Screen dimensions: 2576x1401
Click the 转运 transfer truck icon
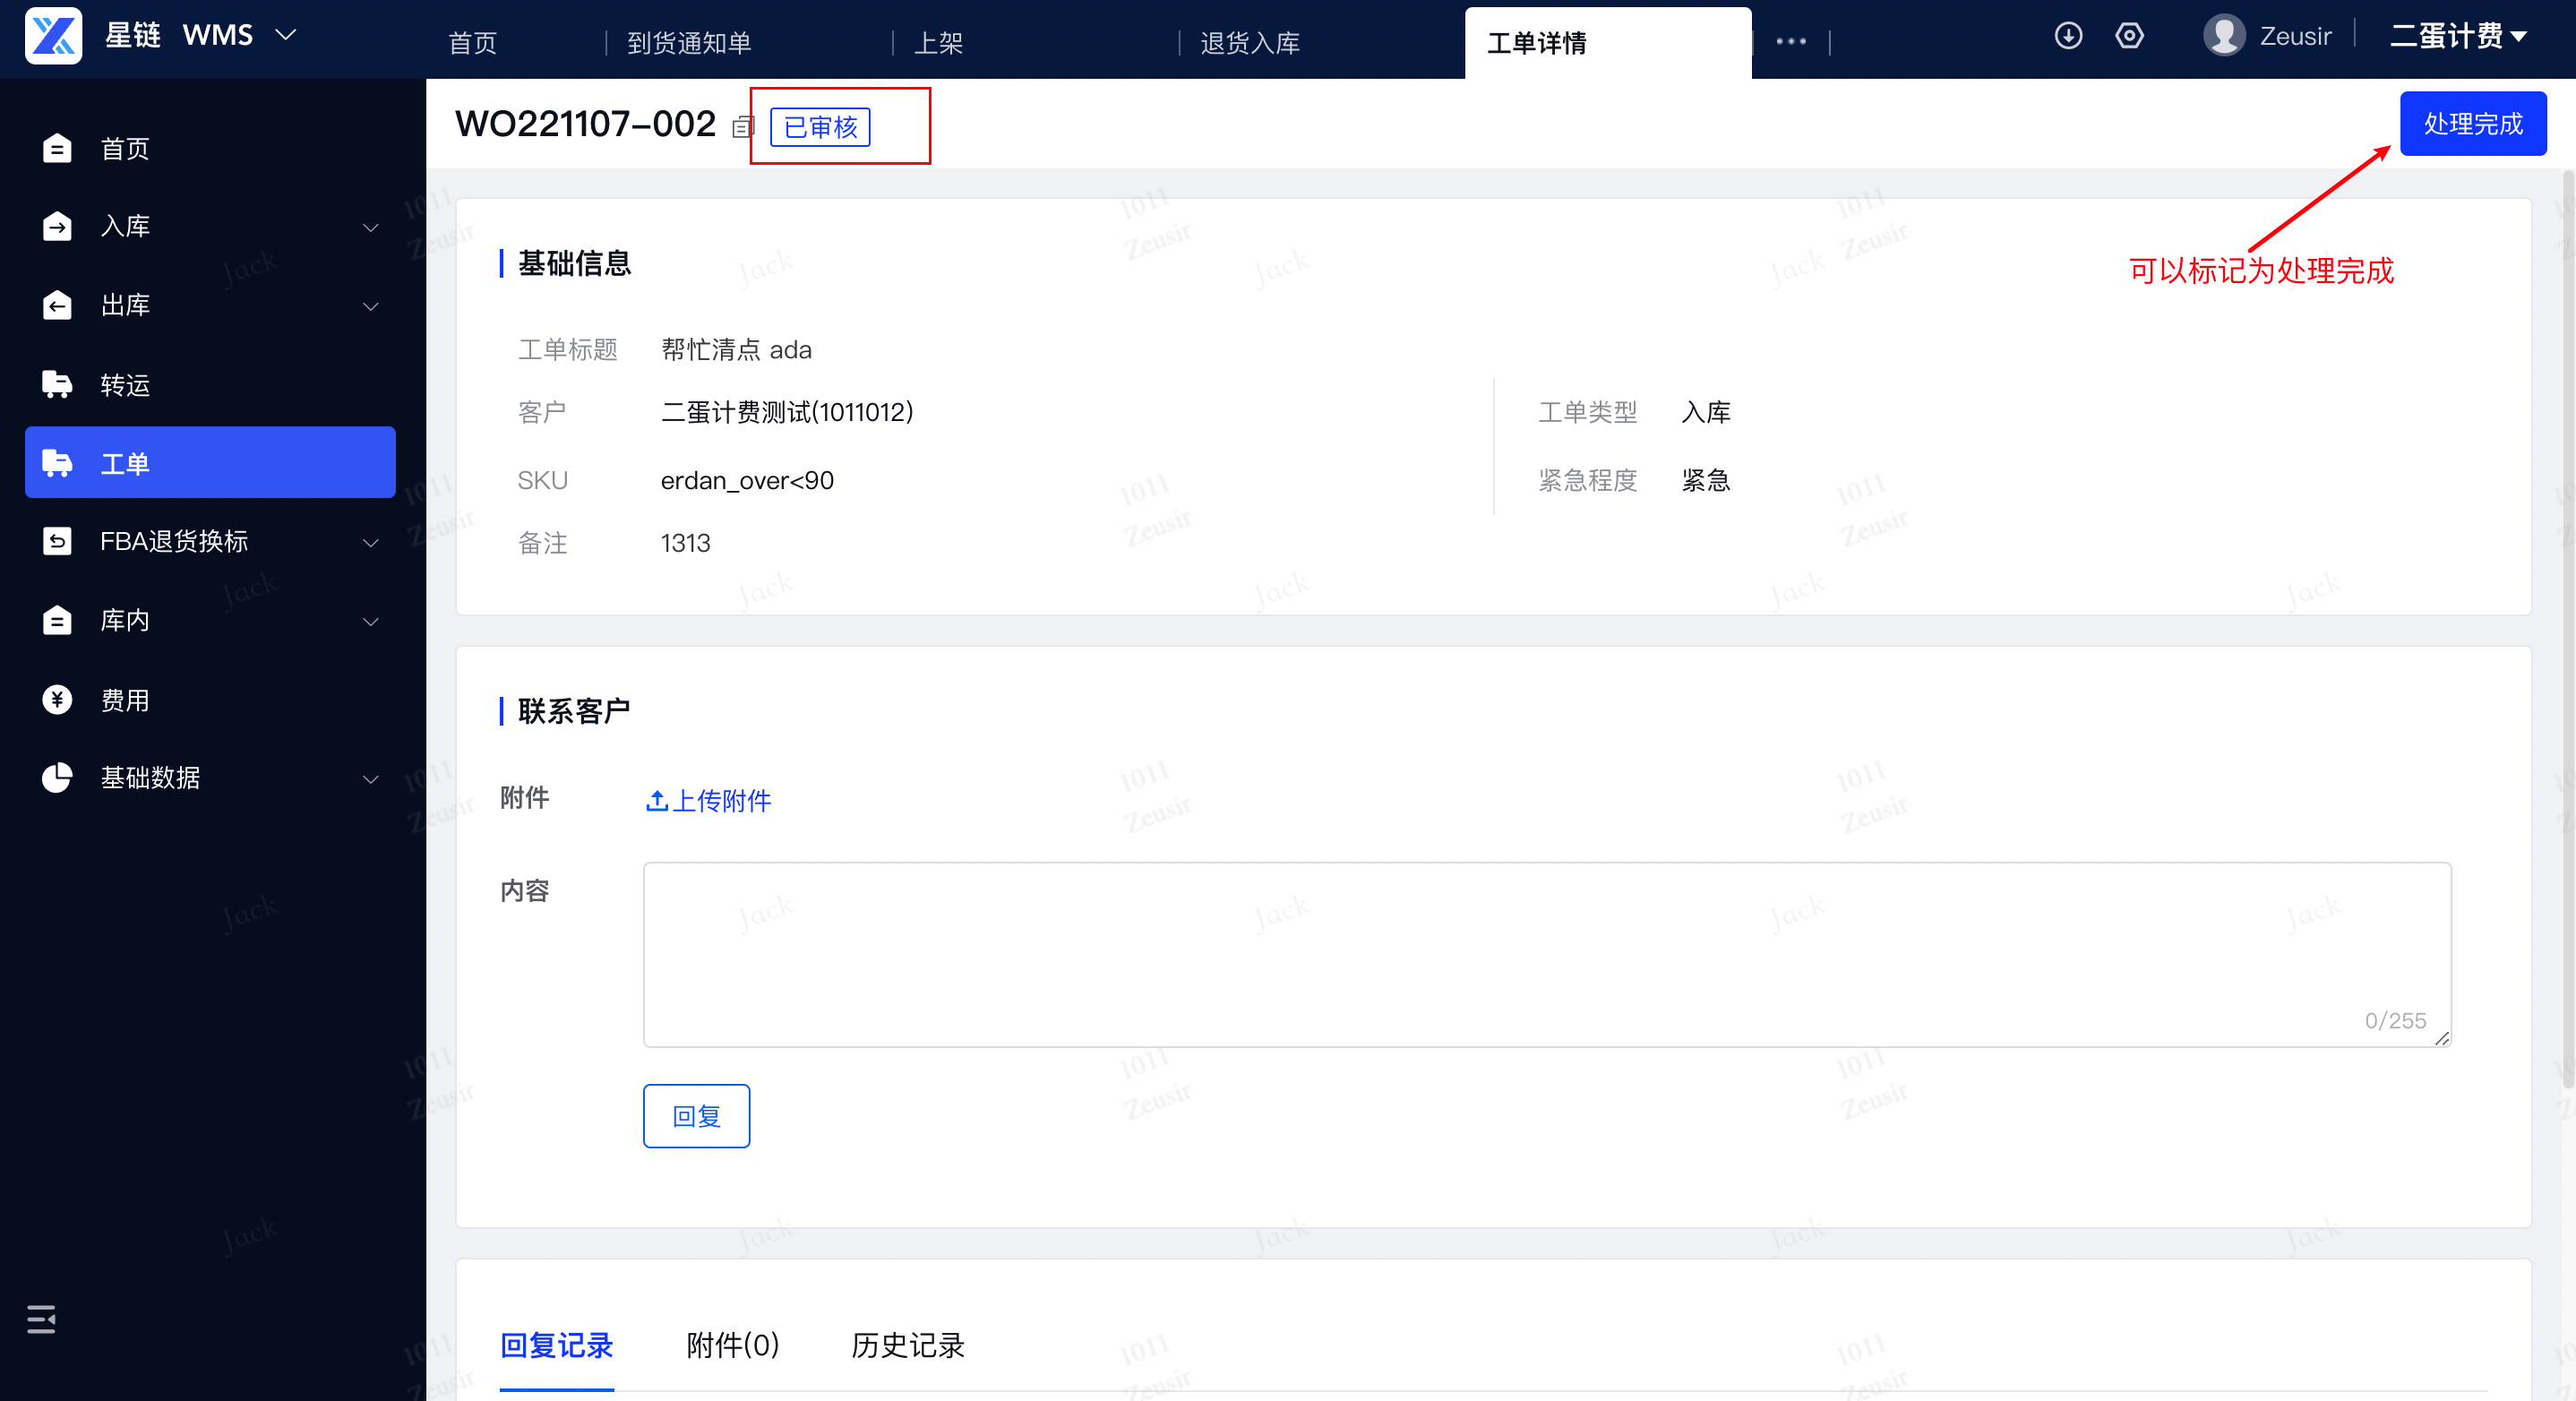(x=57, y=384)
